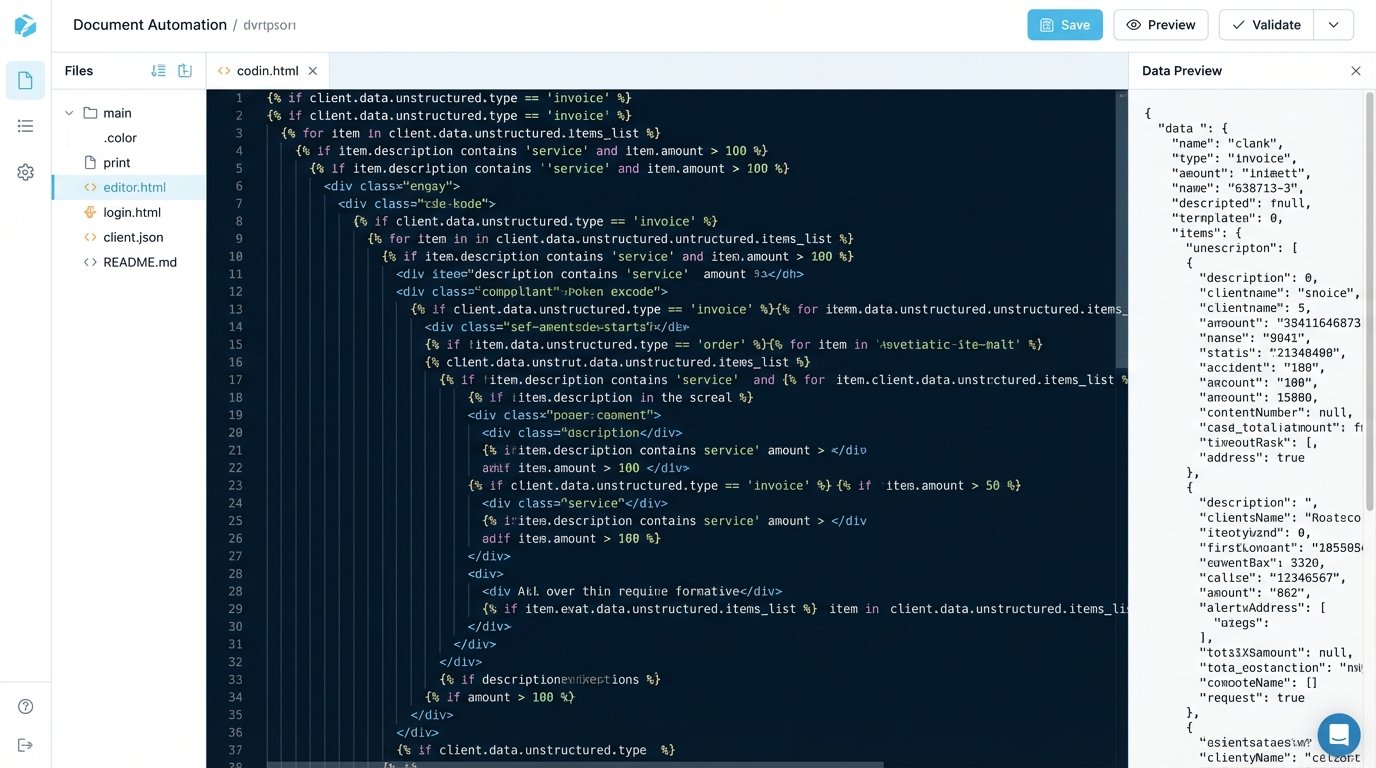Click the Preview button
The image size is (1376, 768).
[x=1161, y=25]
